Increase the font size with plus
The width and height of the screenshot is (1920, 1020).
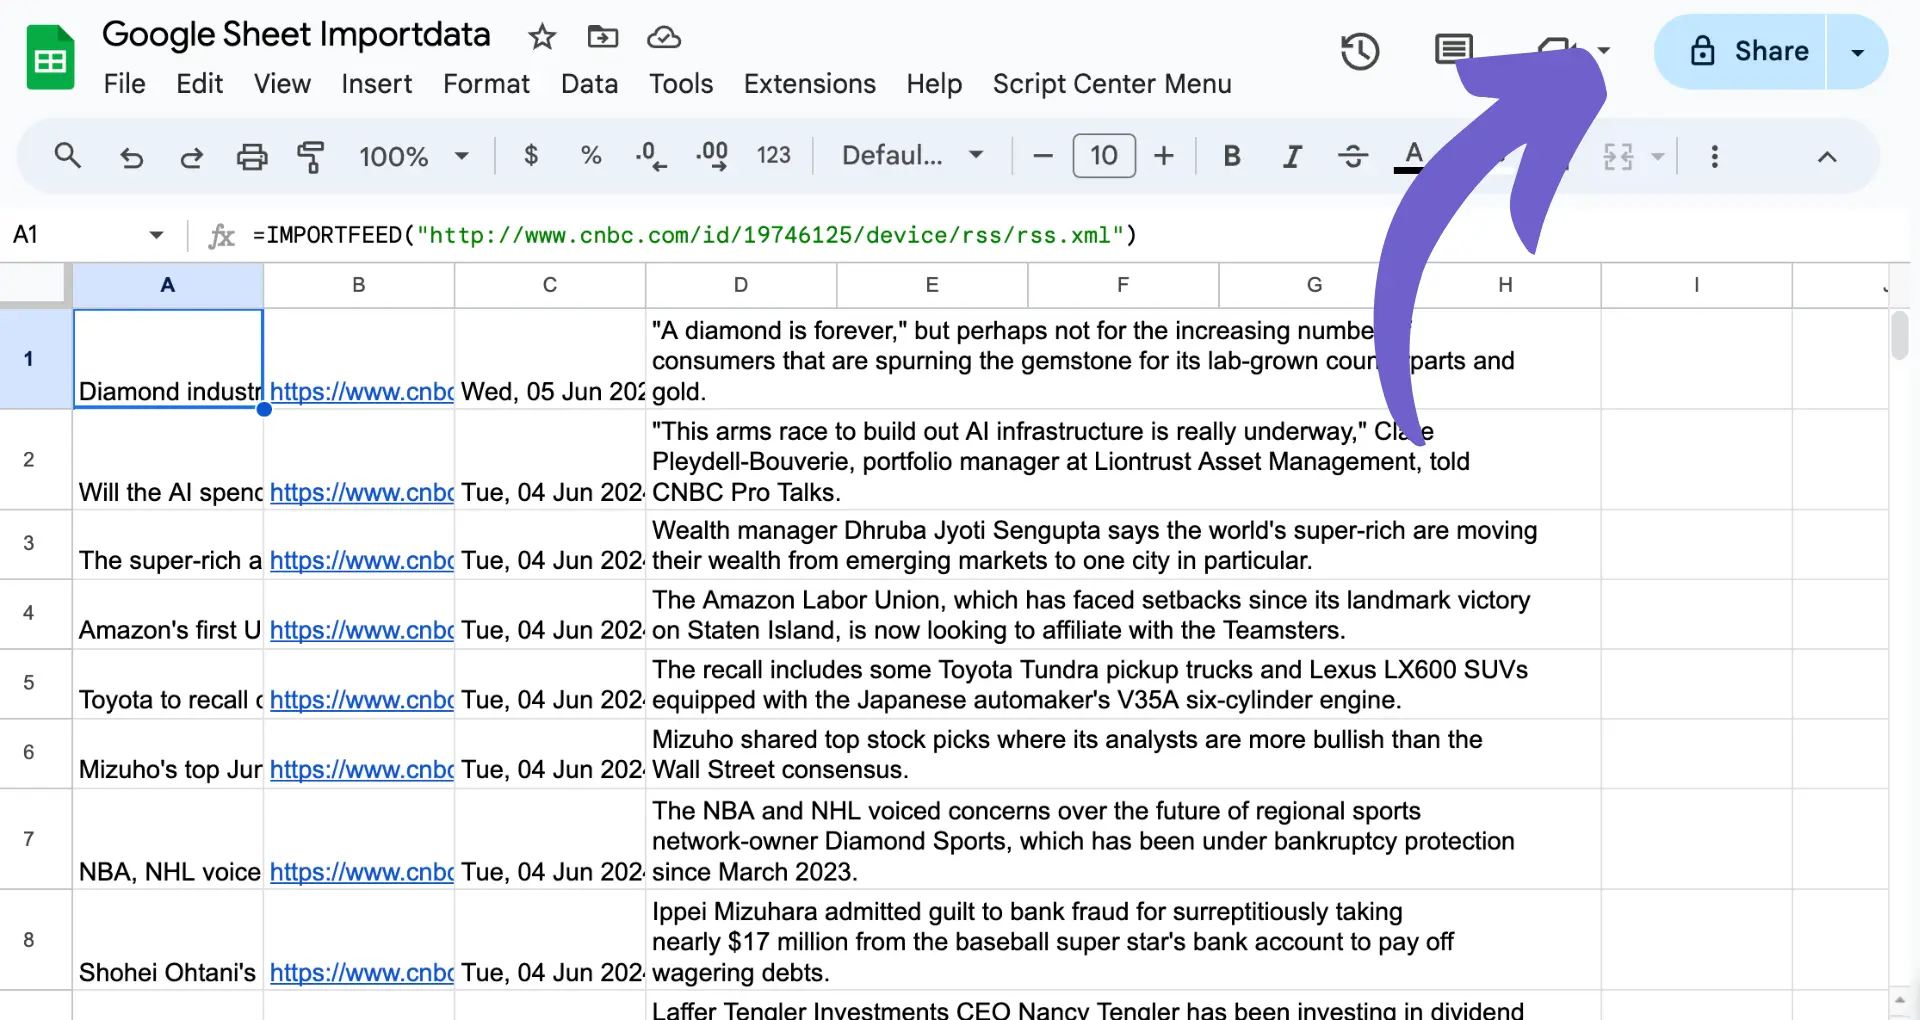(1163, 156)
